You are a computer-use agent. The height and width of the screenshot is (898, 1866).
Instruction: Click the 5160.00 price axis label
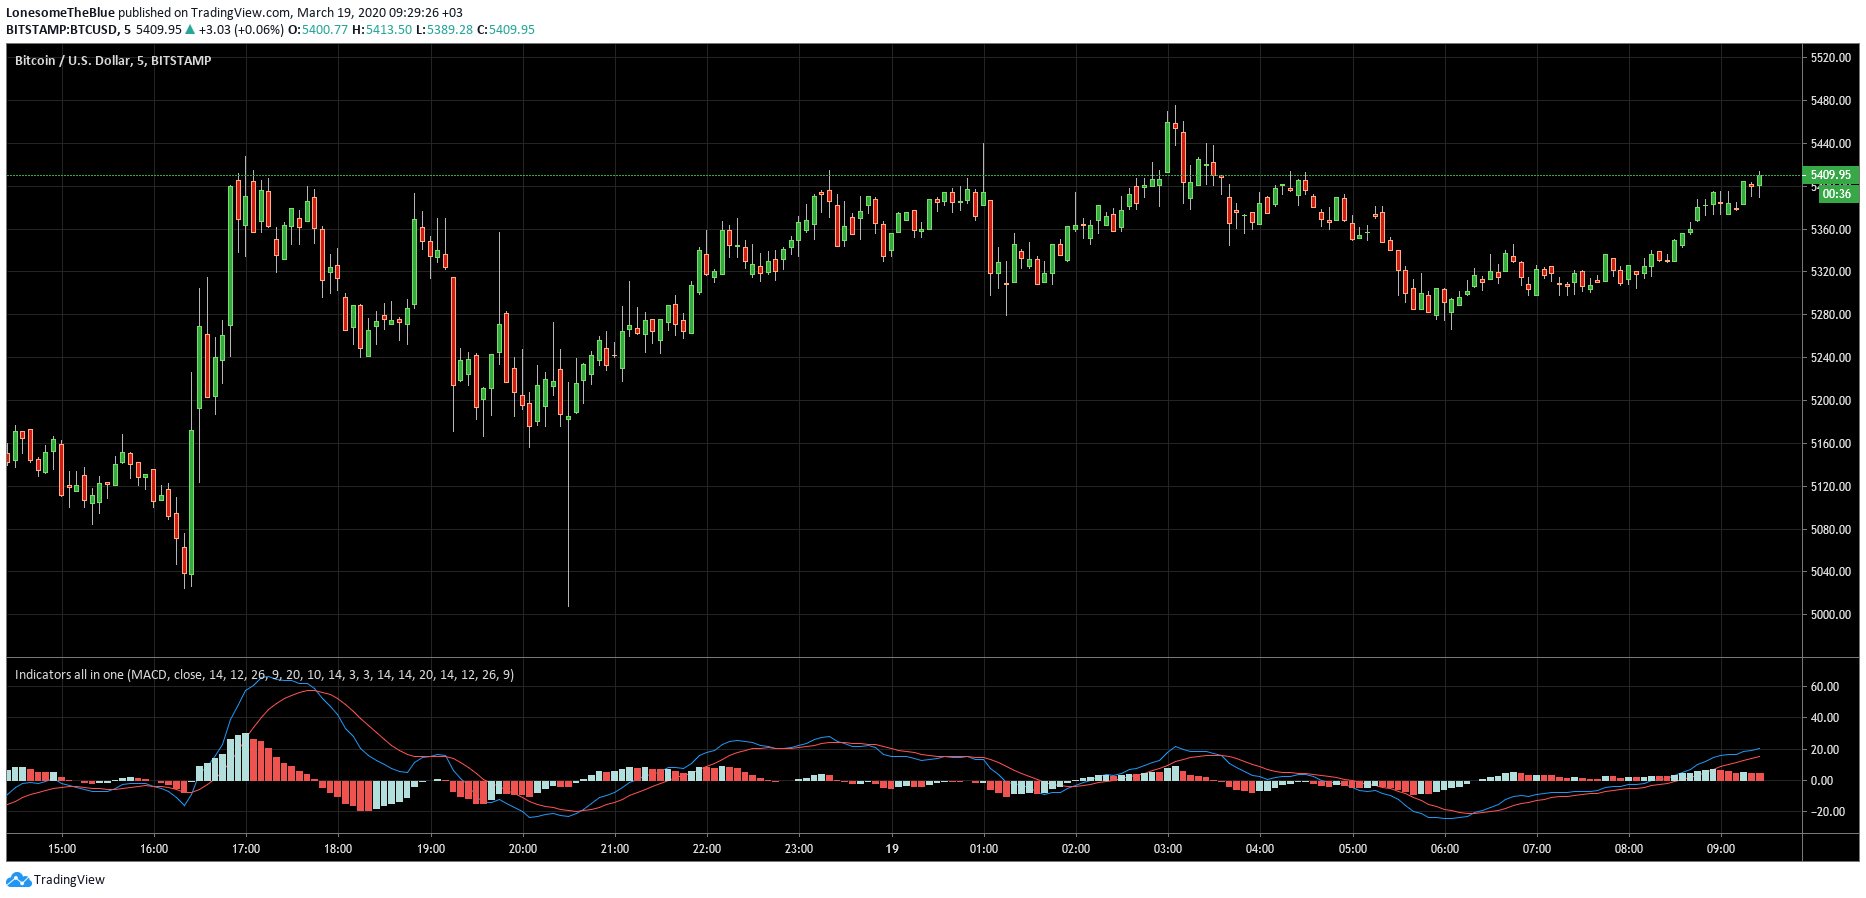point(1831,444)
